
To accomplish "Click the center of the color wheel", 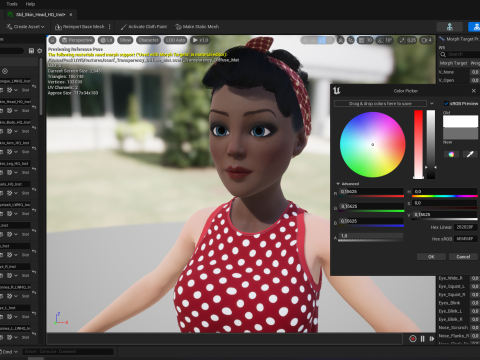I will [x=373, y=144].
